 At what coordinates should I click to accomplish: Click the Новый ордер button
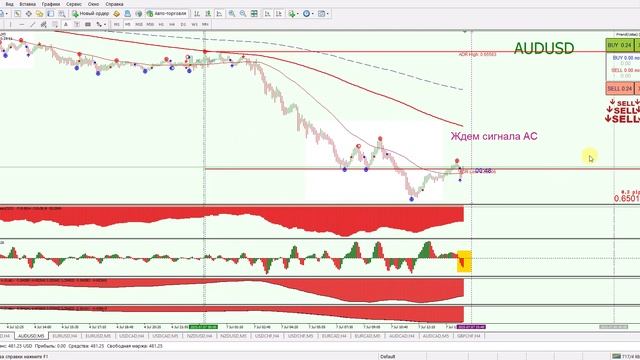point(91,13)
